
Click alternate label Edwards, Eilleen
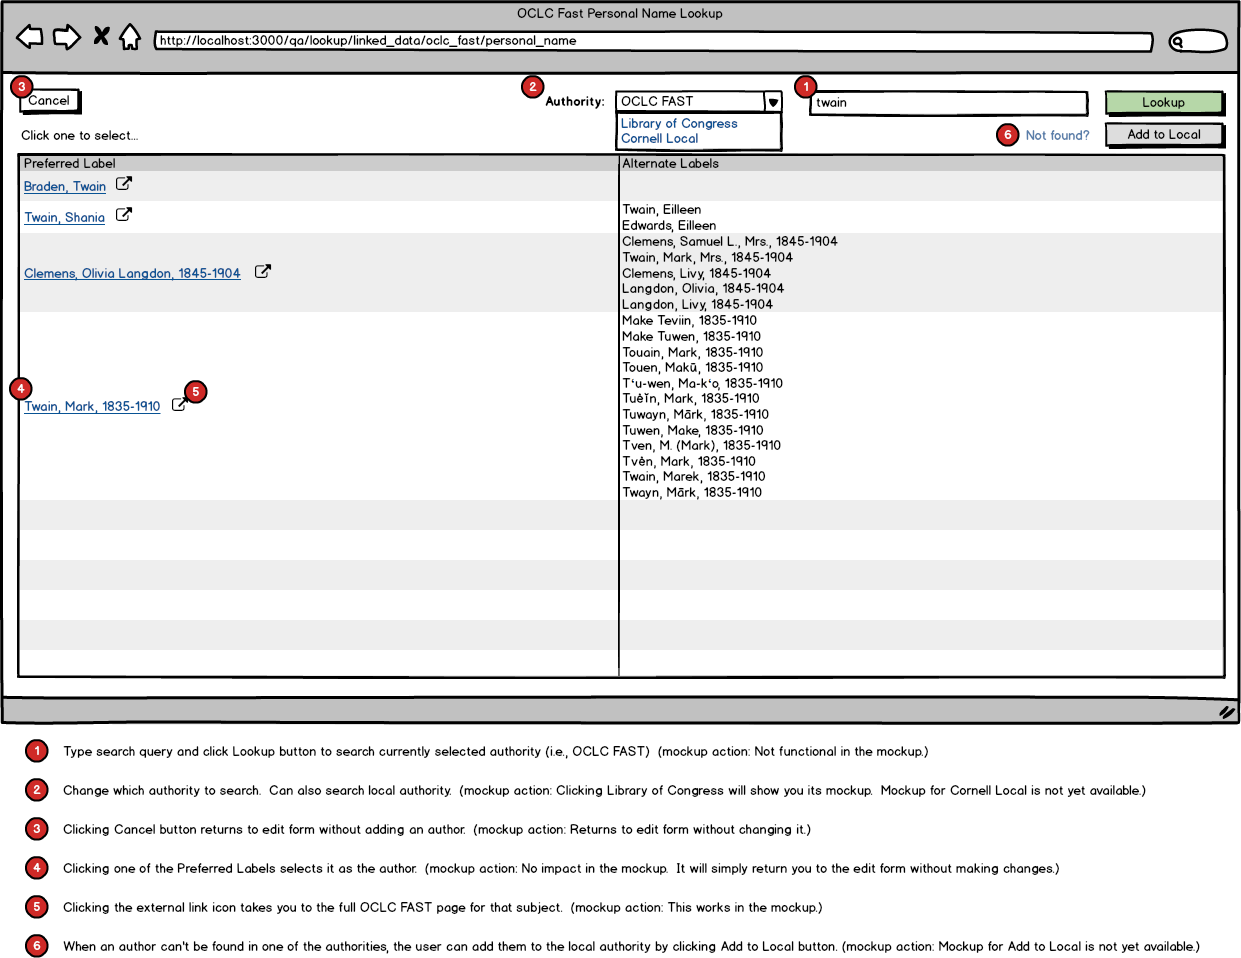(x=669, y=226)
